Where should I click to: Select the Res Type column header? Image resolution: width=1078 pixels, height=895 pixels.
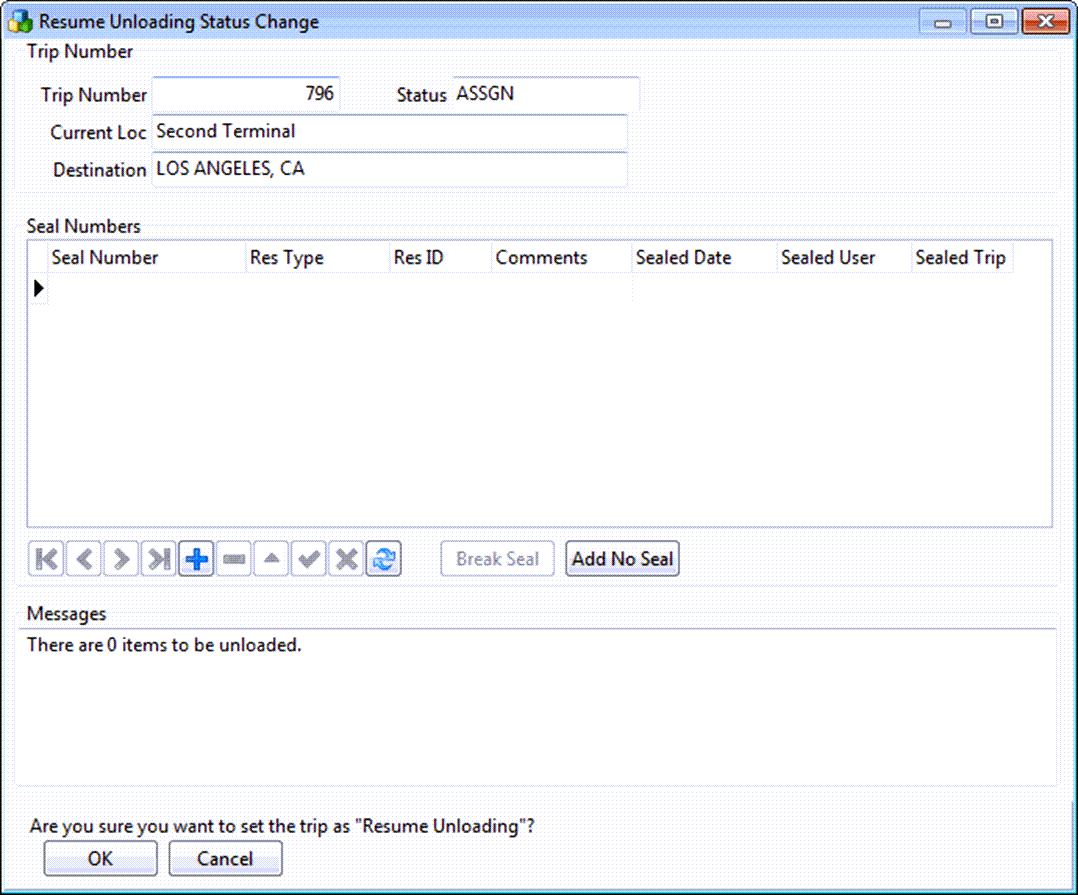click(318, 258)
